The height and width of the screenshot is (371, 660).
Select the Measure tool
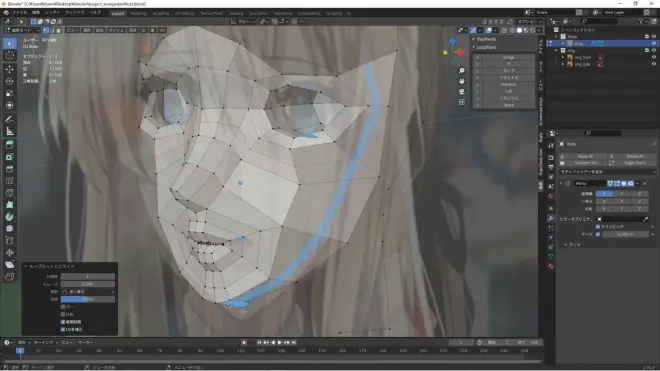(x=10, y=132)
